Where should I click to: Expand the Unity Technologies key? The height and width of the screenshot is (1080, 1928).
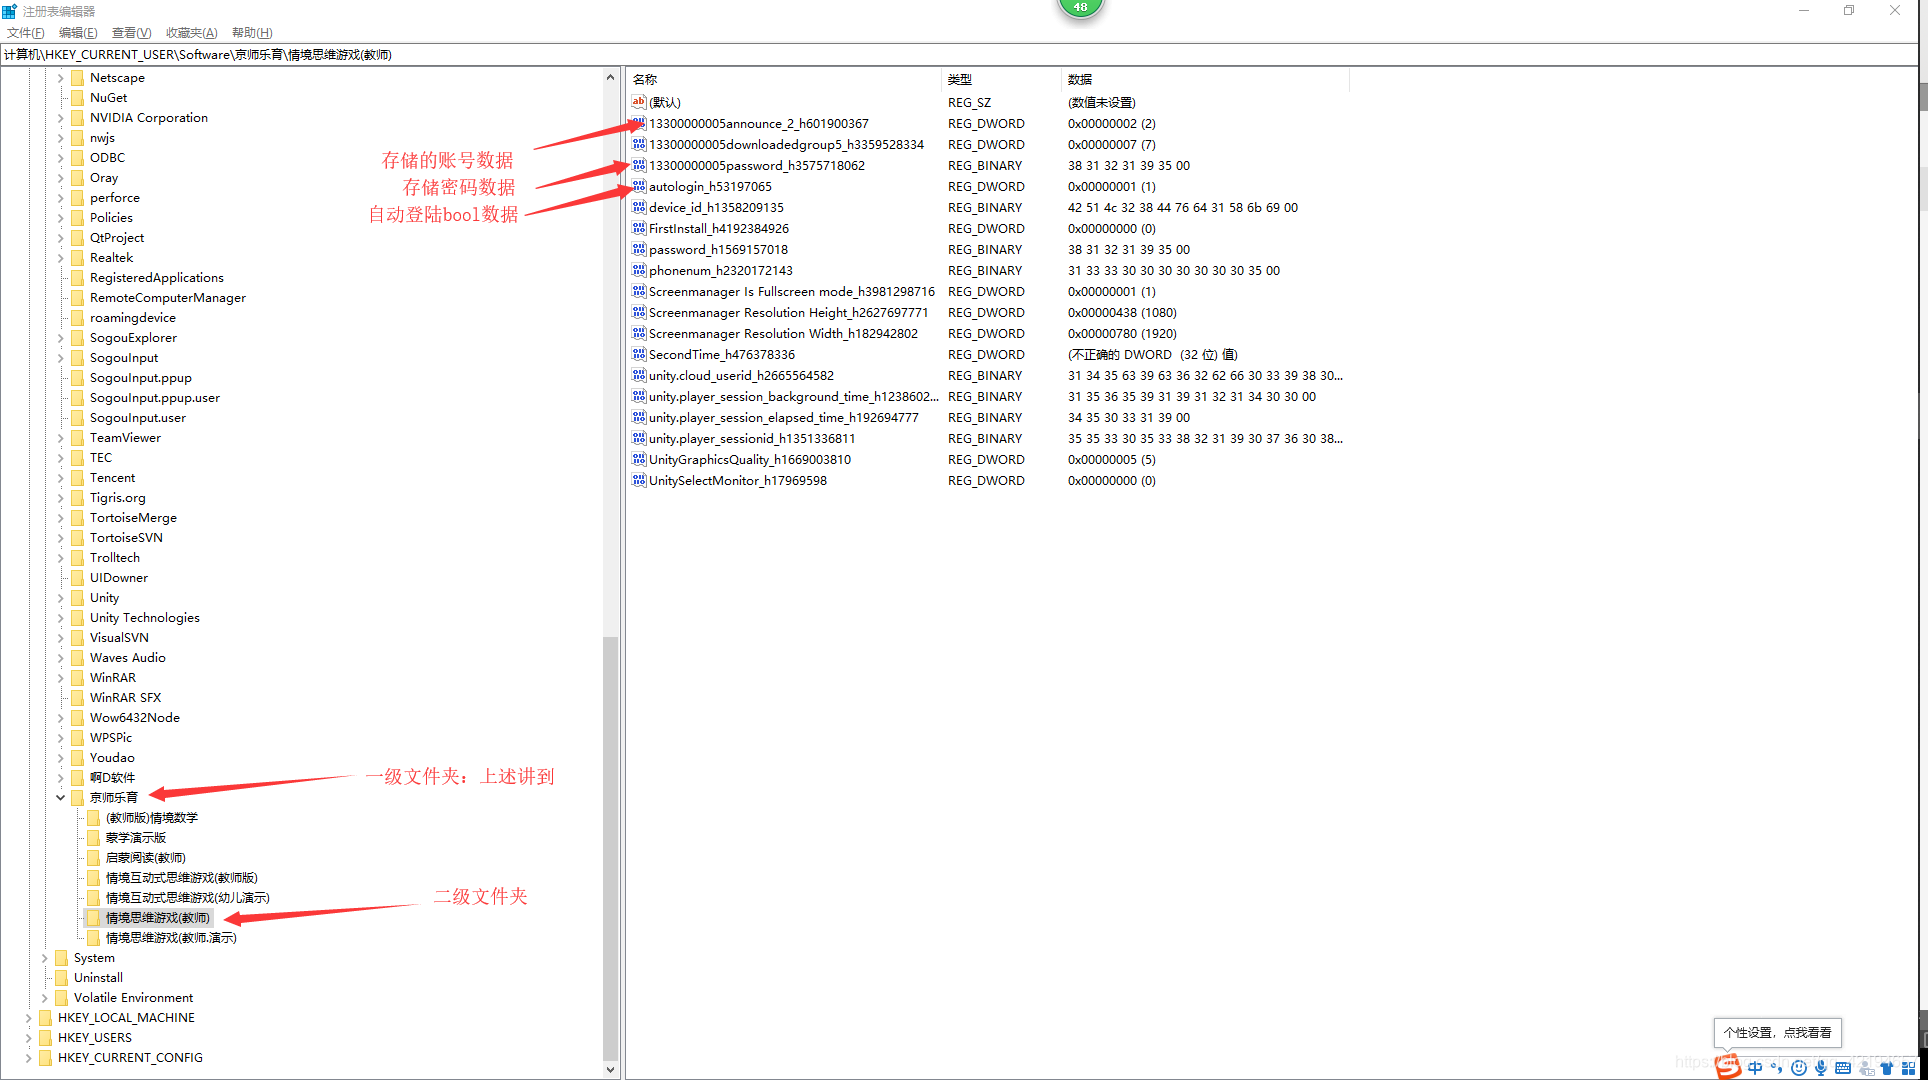tap(60, 618)
